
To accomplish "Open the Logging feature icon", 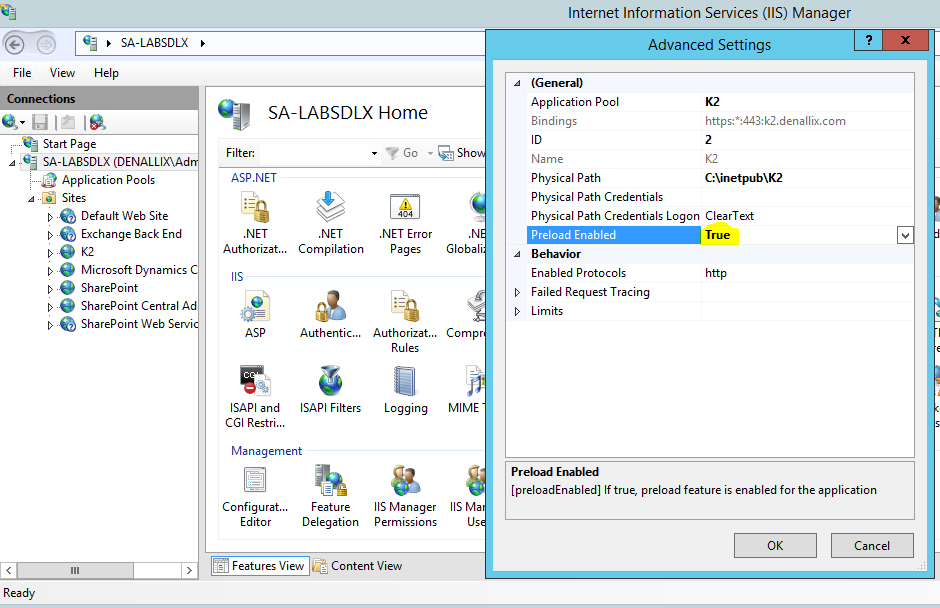I will tap(405, 381).
